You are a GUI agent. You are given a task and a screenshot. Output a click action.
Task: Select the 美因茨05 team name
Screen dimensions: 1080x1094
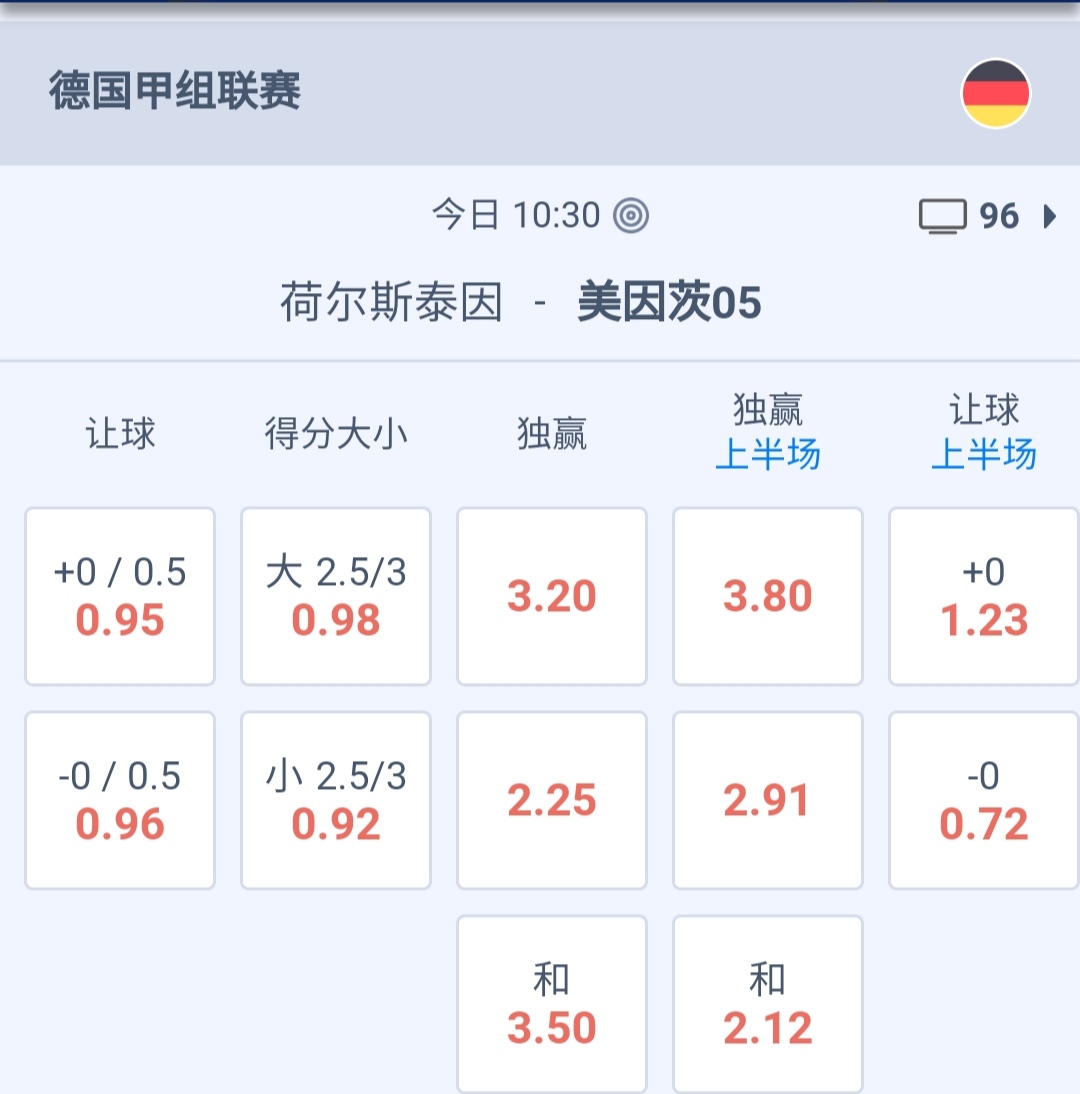[x=669, y=302]
